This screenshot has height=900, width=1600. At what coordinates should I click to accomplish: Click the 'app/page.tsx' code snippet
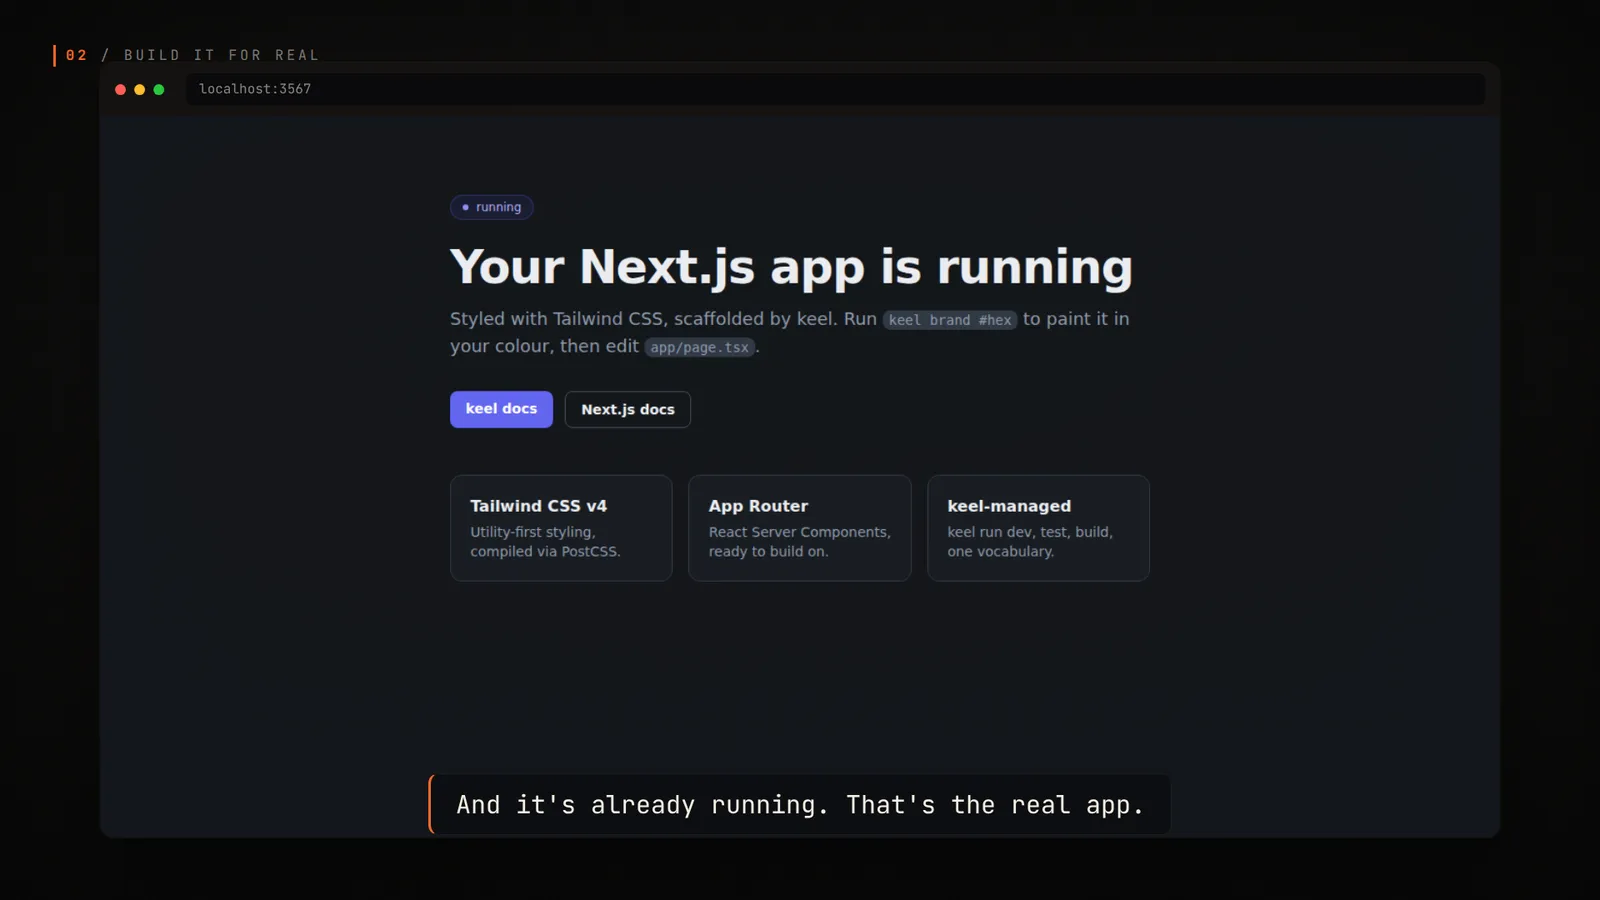[700, 347]
